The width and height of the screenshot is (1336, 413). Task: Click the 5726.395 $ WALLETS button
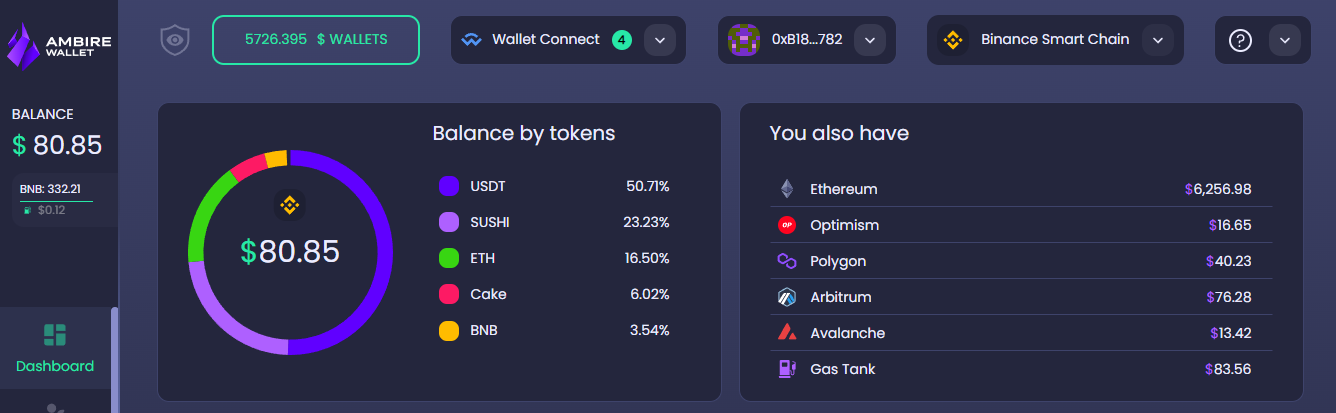316,40
